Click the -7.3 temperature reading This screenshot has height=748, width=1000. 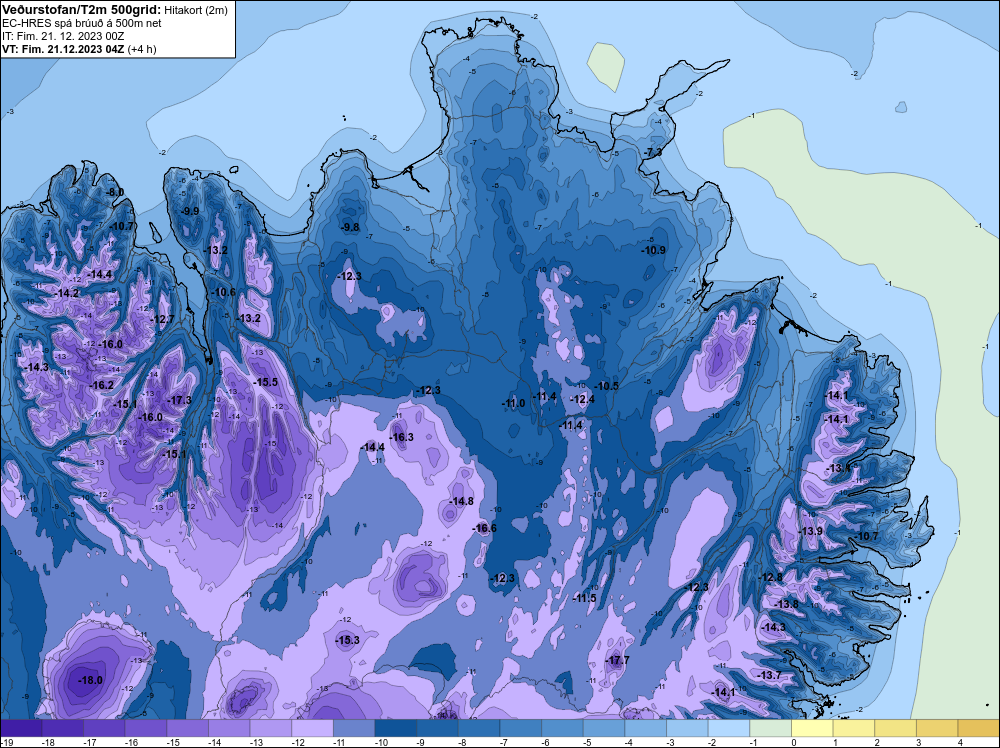coord(653,153)
